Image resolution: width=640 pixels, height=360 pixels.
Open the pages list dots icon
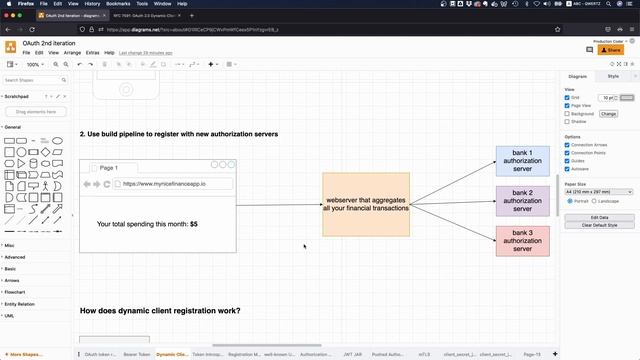(x=79, y=354)
